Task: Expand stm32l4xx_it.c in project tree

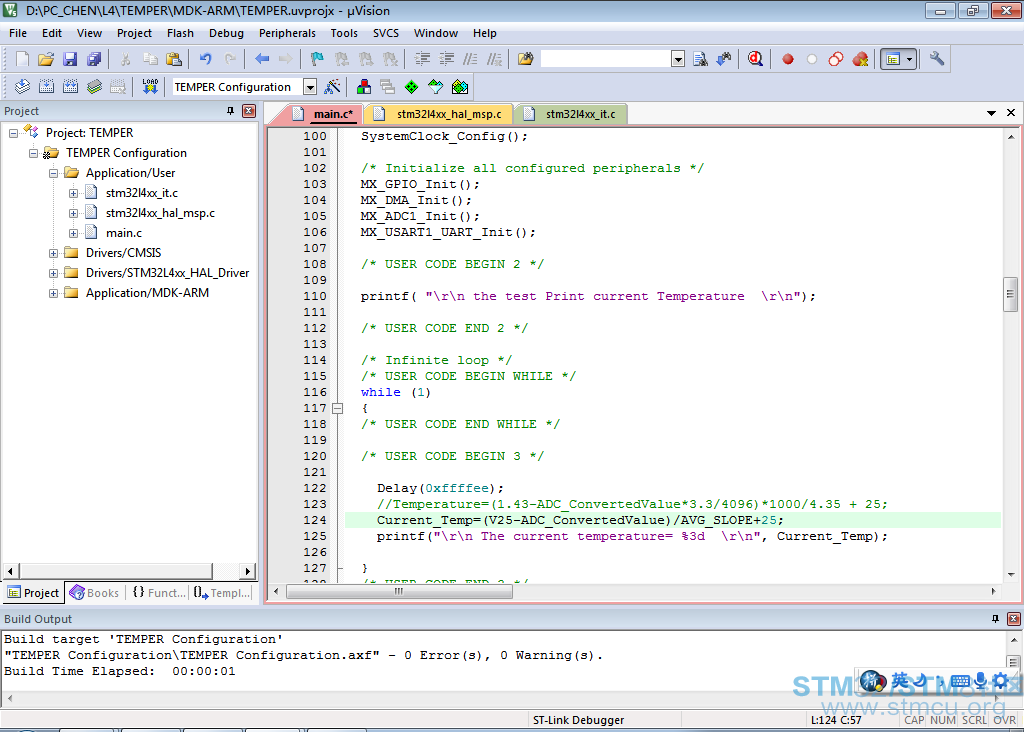Action: [74, 193]
